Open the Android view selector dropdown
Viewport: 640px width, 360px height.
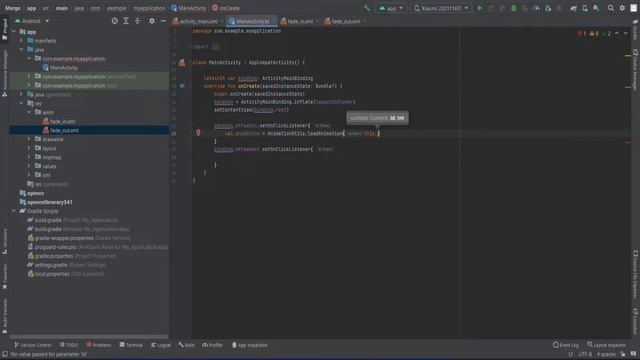point(33,21)
